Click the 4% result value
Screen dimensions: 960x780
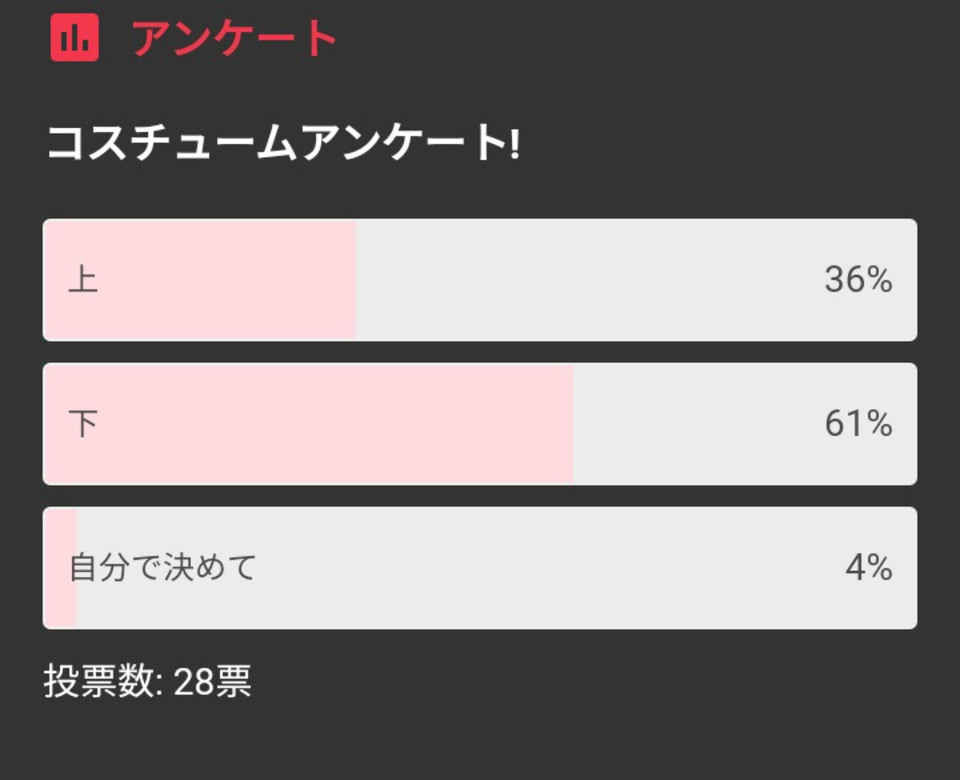[868, 567]
